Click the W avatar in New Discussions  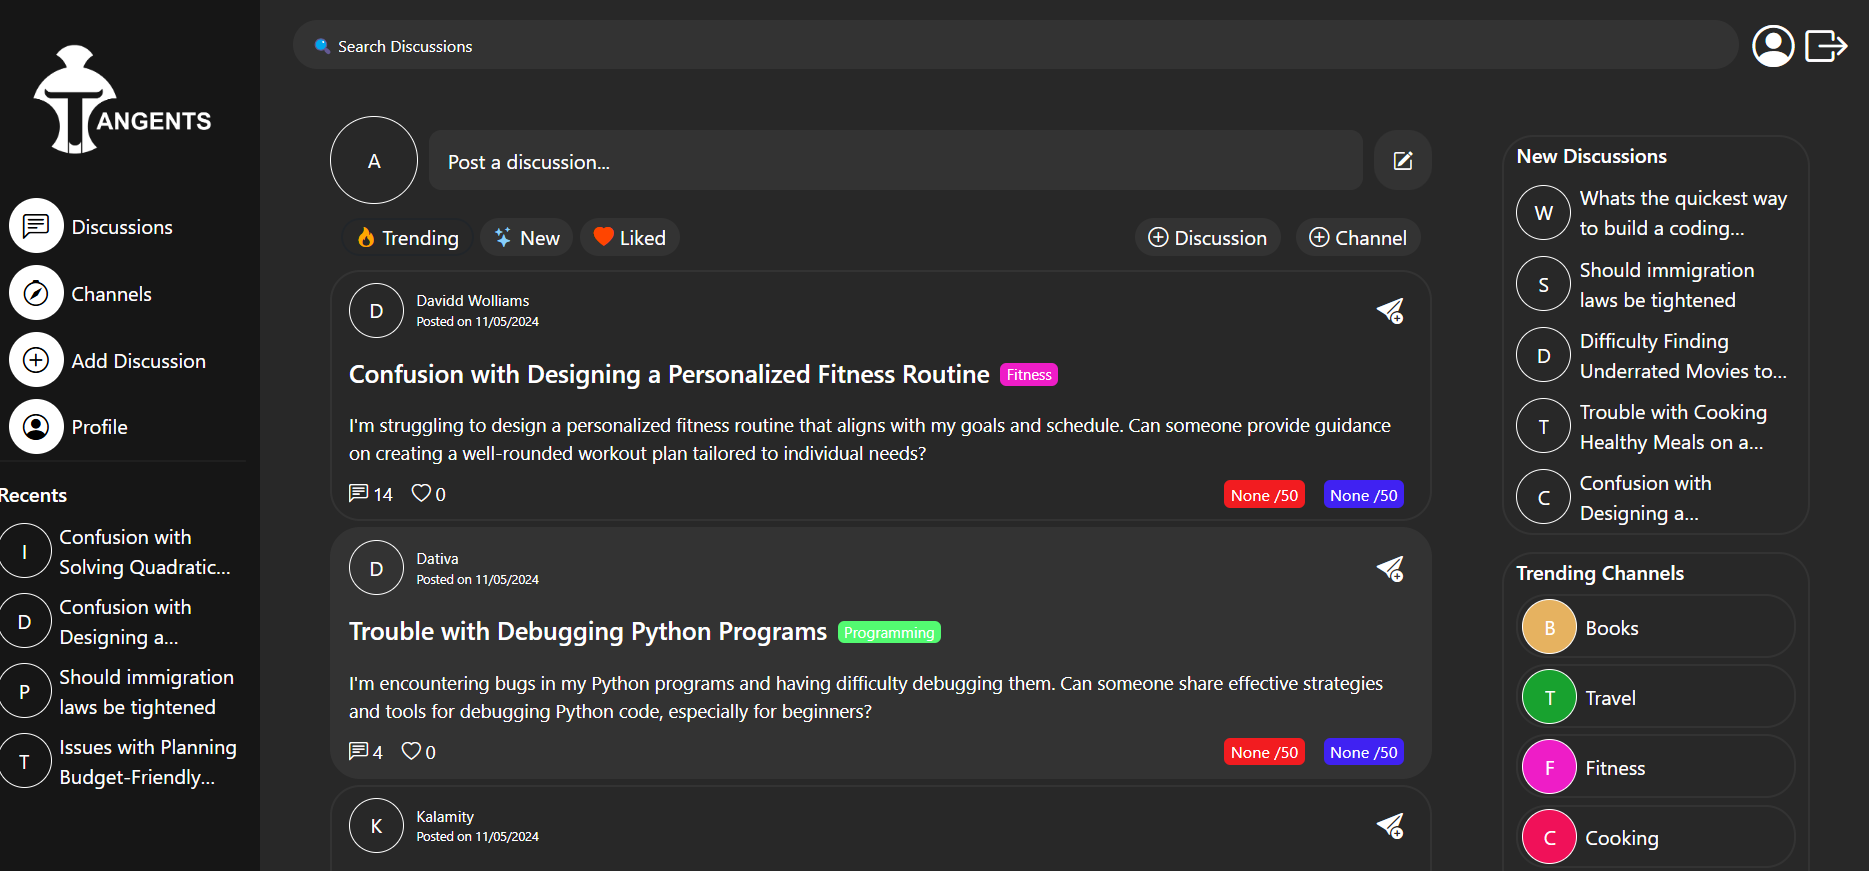pos(1543,213)
